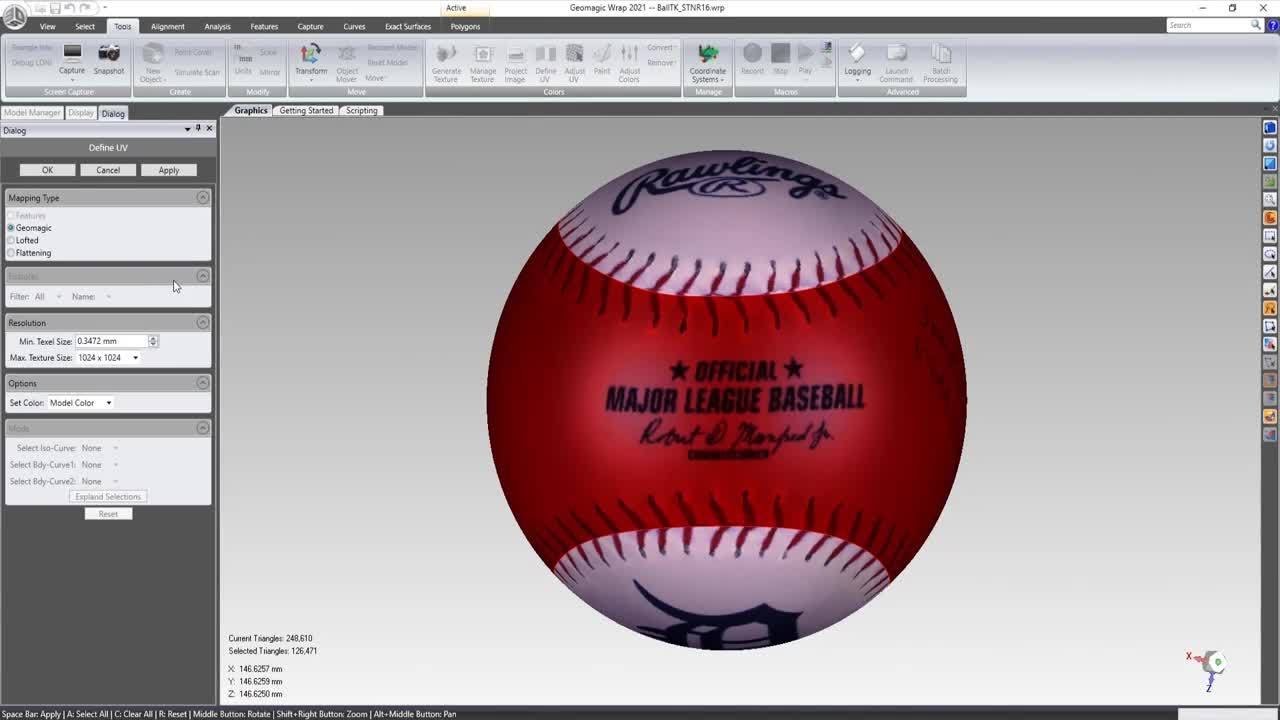
Task: Switch to the Analysis ribbon tab
Action: click(x=217, y=26)
